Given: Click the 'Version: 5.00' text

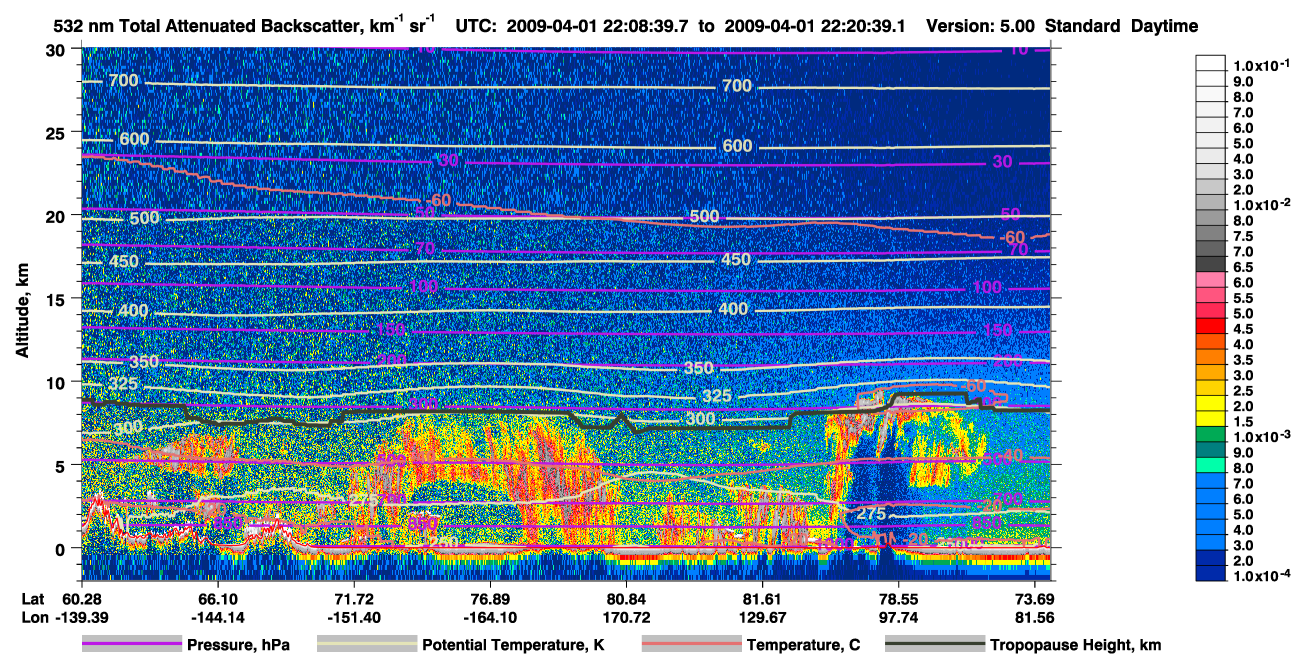Looking at the screenshot, I should pyautogui.click(x=983, y=26).
